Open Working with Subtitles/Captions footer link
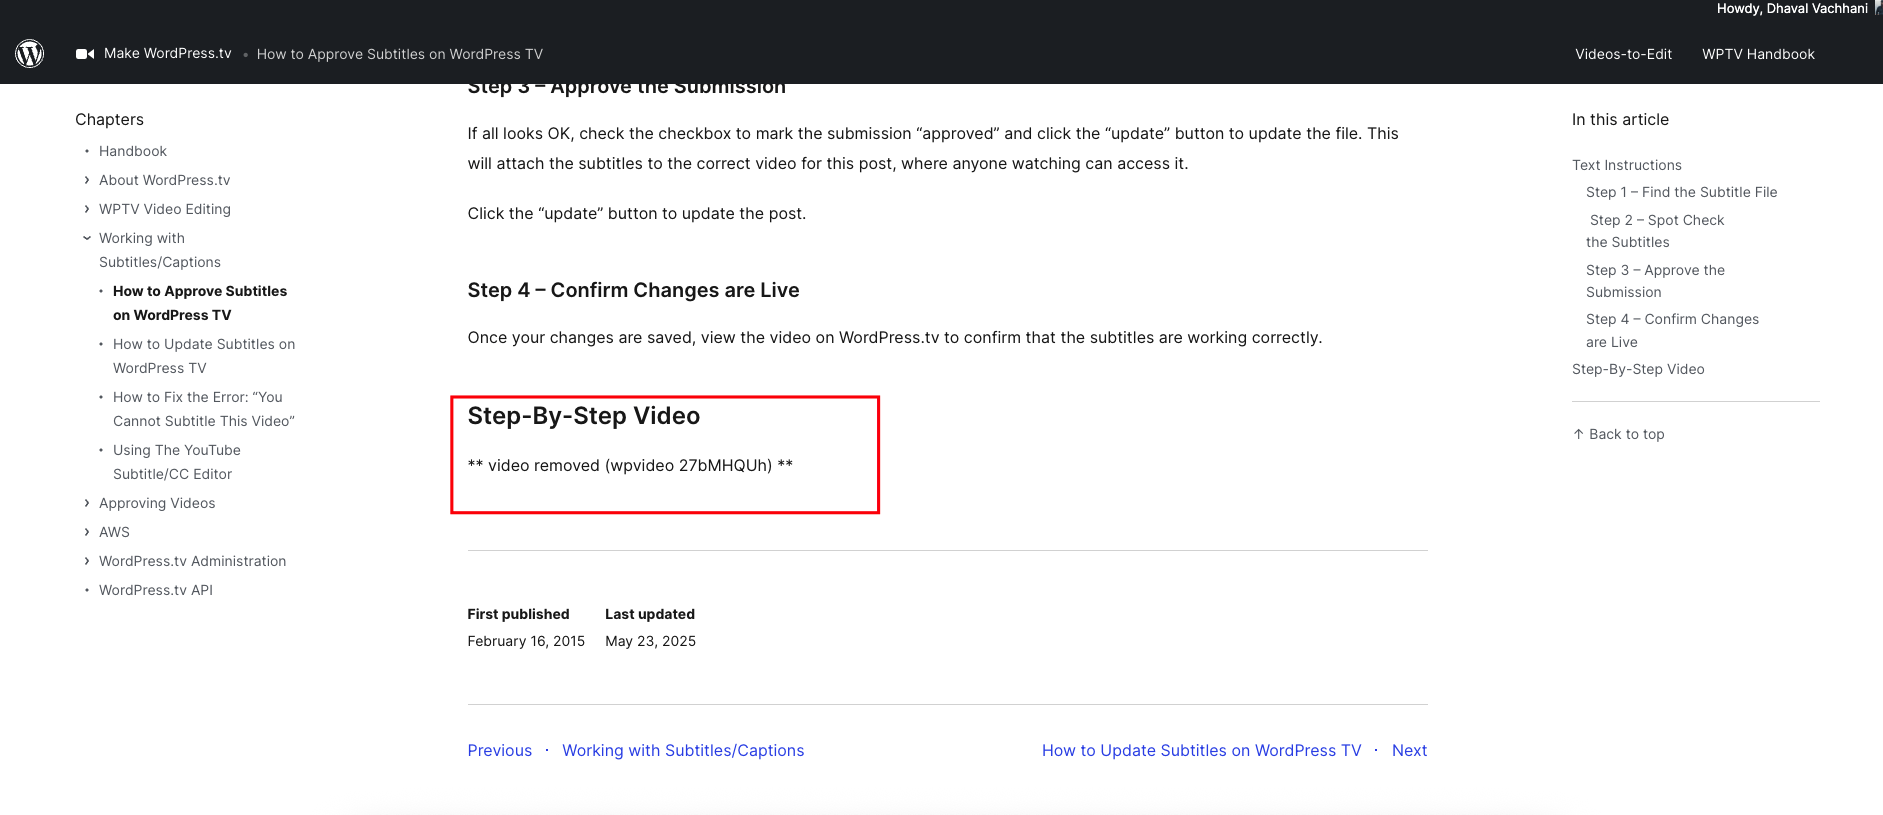 pyautogui.click(x=683, y=750)
